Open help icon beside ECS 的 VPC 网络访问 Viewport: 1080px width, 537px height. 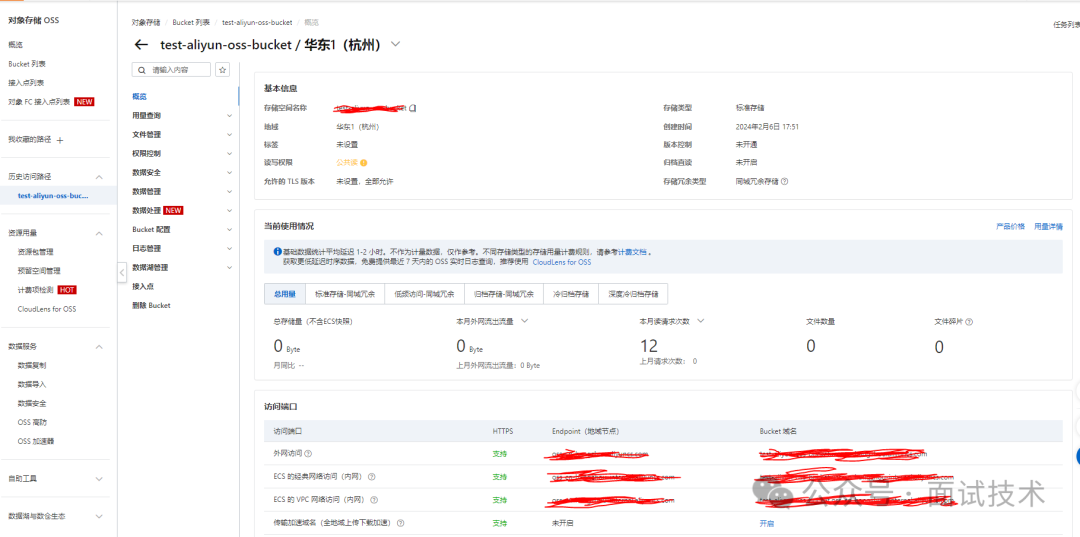pyautogui.click(x=374, y=500)
